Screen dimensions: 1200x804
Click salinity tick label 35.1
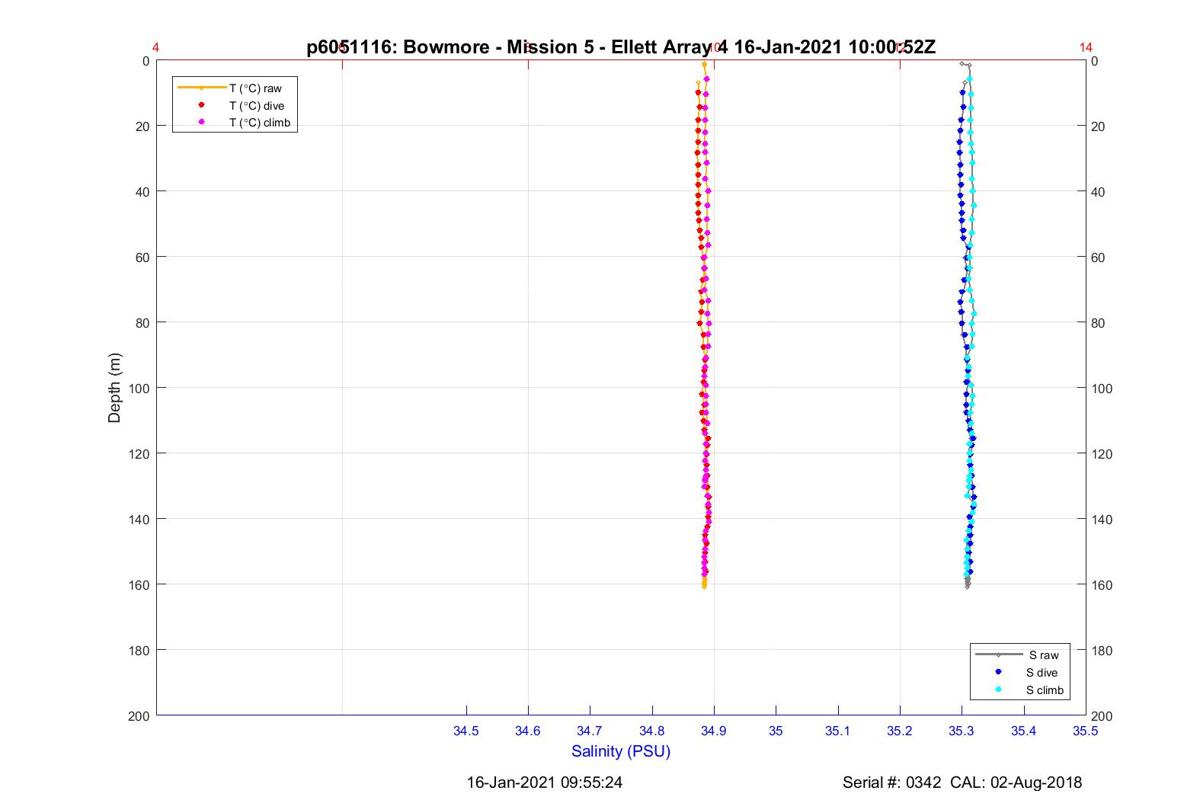(x=838, y=731)
